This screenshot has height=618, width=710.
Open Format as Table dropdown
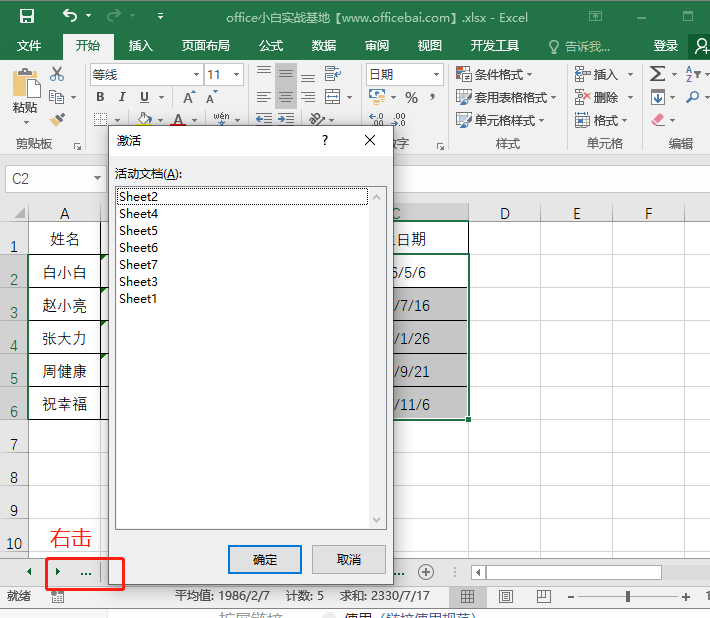(506, 97)
